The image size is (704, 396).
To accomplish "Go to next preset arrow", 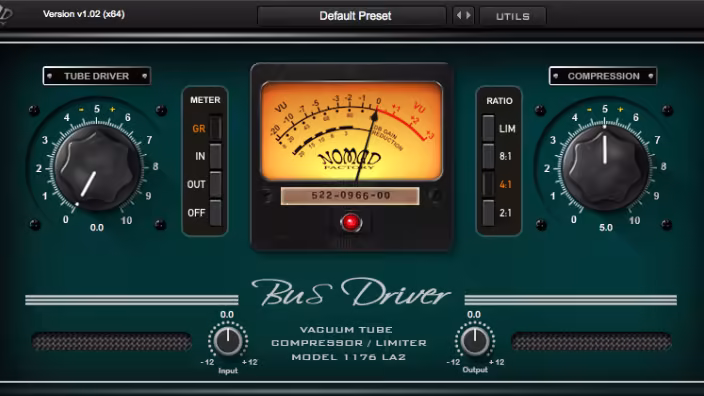I will 468,16.
